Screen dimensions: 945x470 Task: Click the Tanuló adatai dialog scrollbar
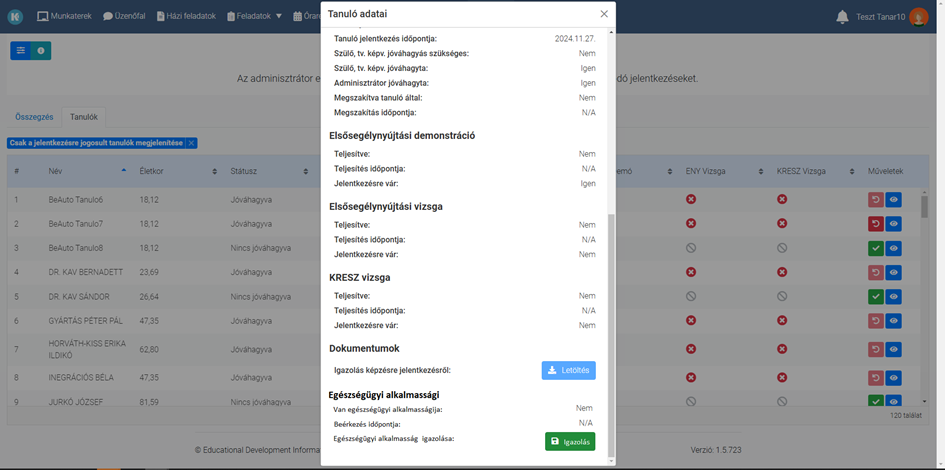(612, 334)
